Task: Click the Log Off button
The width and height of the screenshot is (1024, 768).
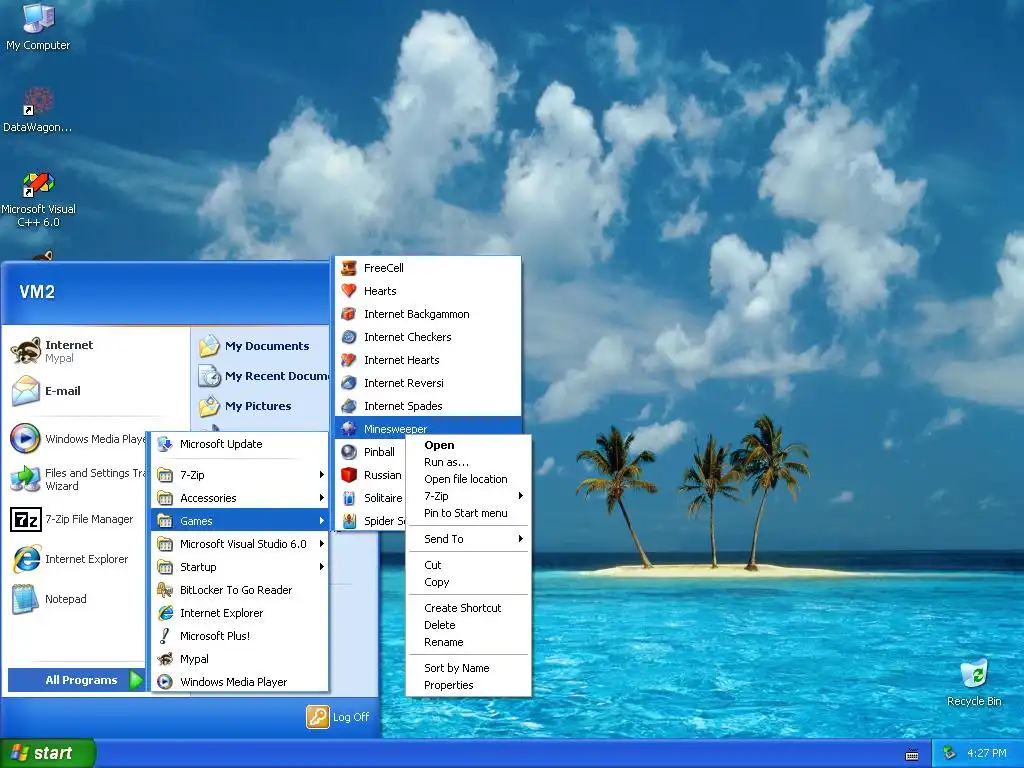Action: (338, 717)
